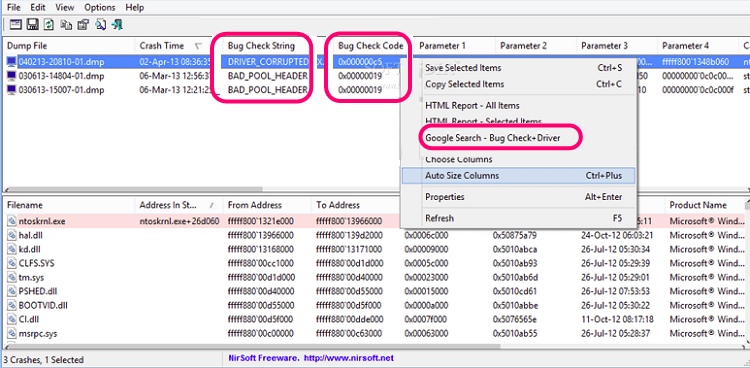750x368 pixels.
Task: Open the Options menu
Action: pos(99,8)
